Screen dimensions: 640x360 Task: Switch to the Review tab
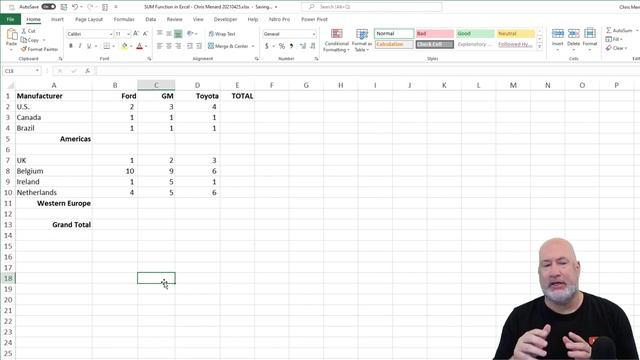click(174, 19)
